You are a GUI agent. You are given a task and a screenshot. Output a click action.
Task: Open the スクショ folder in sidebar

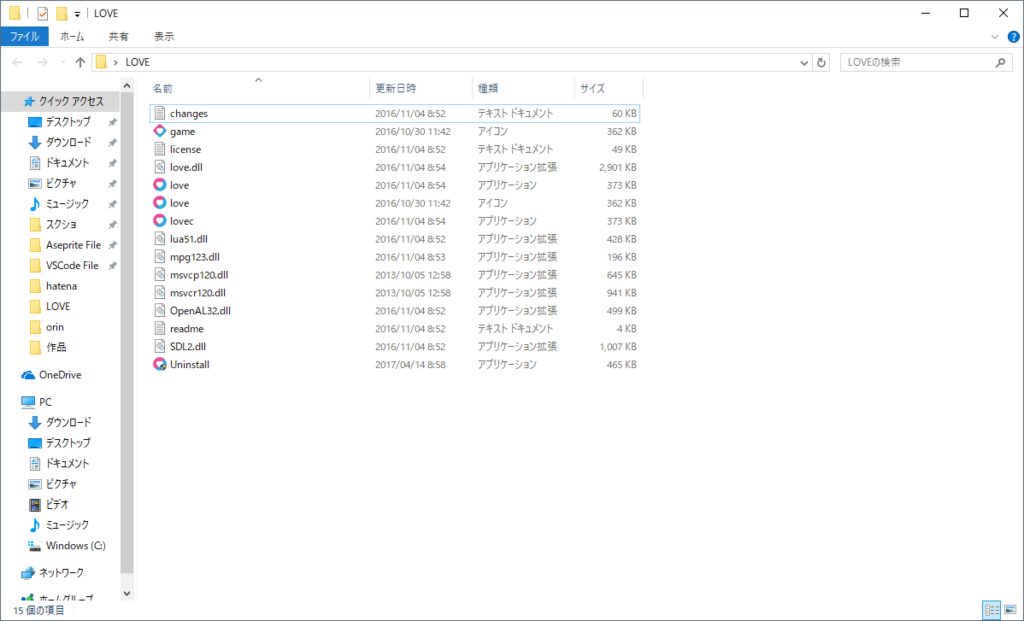(61, 225)
